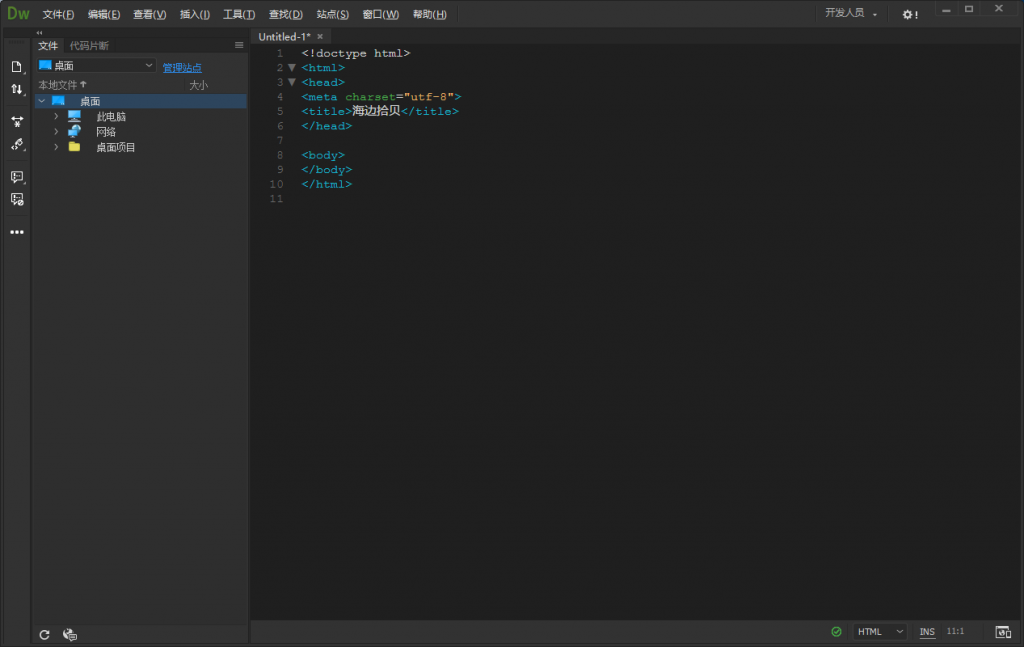Screen dimensions: 1024x647
Task: Sort by the 大小 column header
Action: coord(198,85)
